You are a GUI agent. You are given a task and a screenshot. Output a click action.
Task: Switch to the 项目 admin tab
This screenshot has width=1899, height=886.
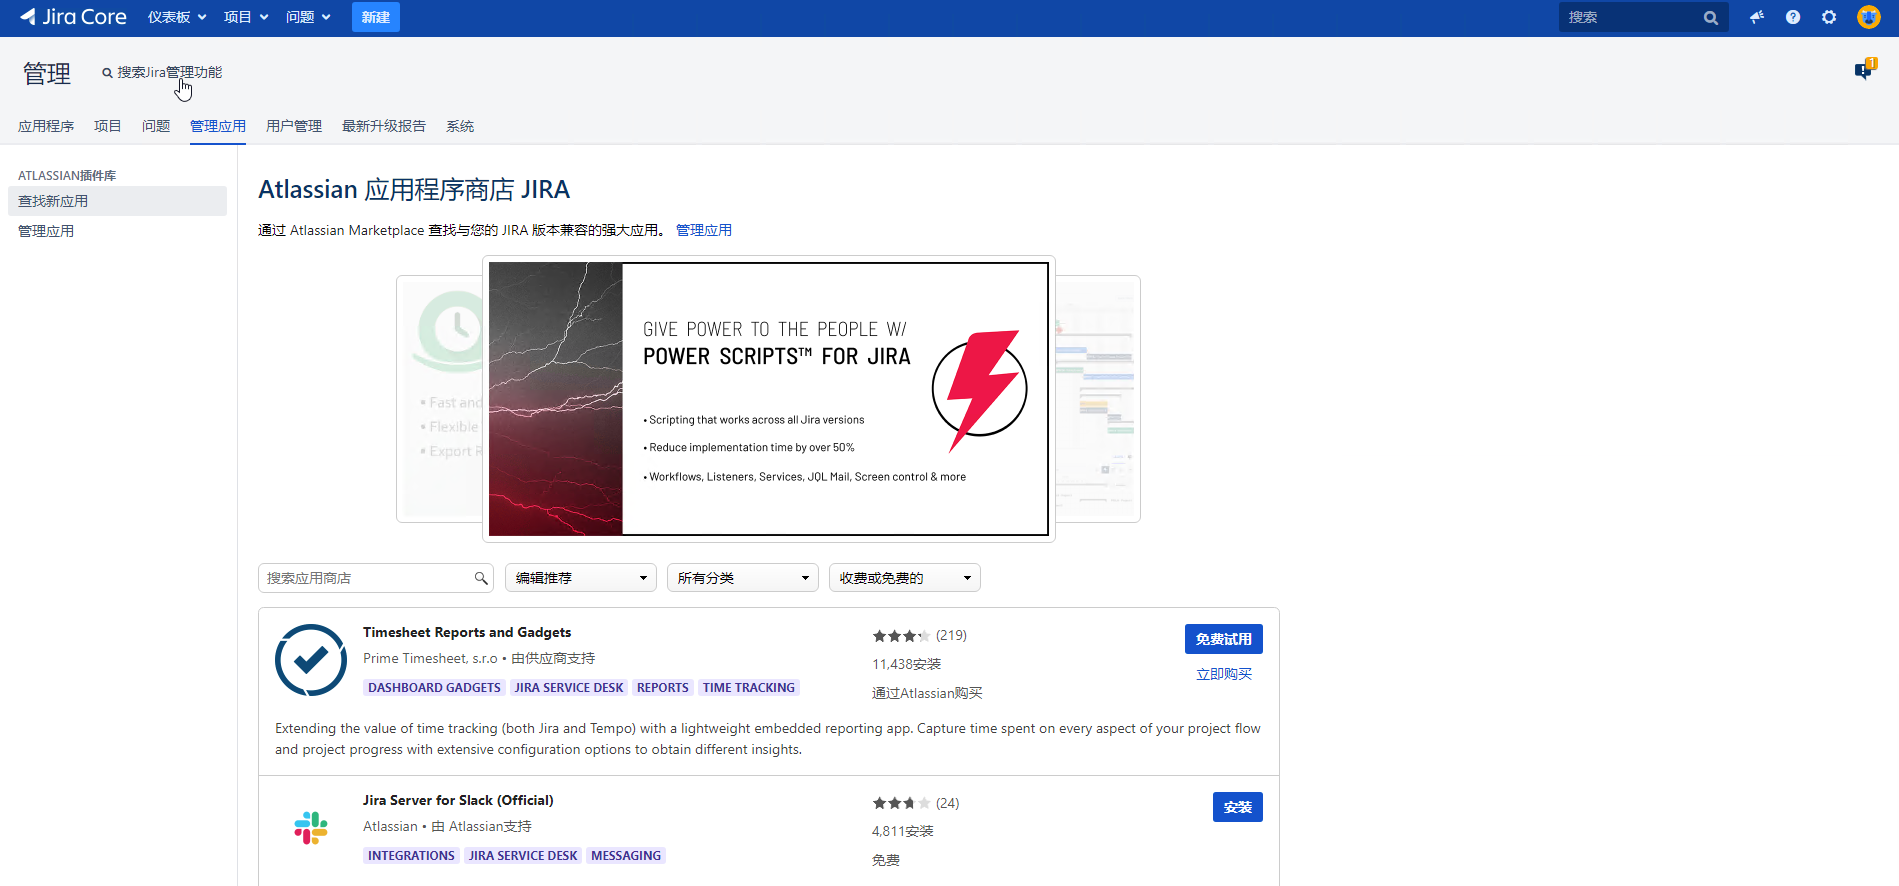(108, 126)
